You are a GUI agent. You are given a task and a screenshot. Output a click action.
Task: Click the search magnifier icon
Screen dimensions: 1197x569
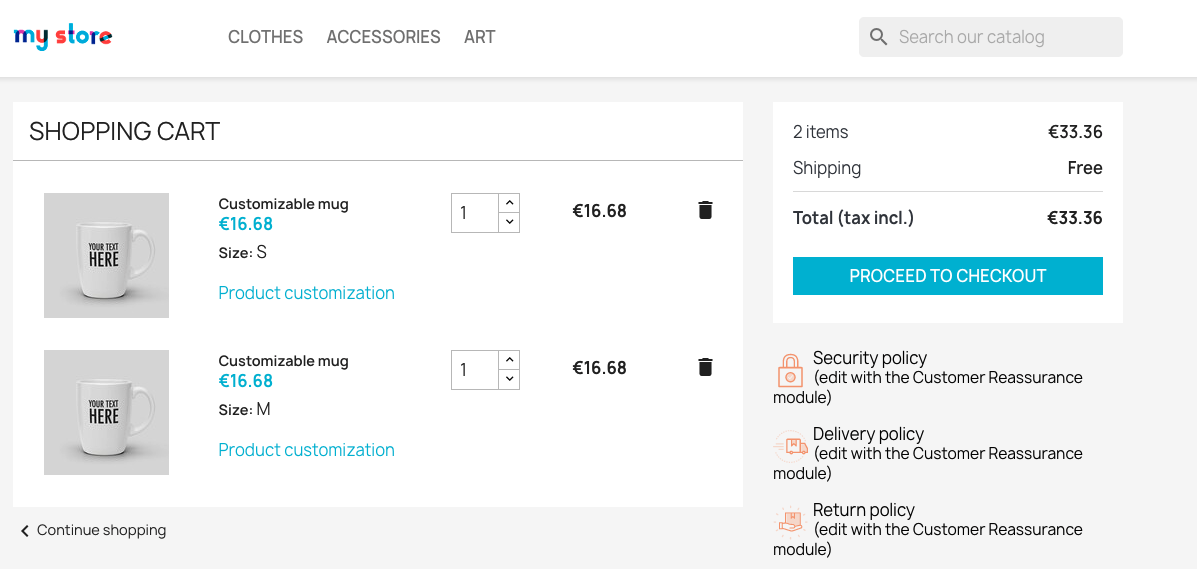878,37
